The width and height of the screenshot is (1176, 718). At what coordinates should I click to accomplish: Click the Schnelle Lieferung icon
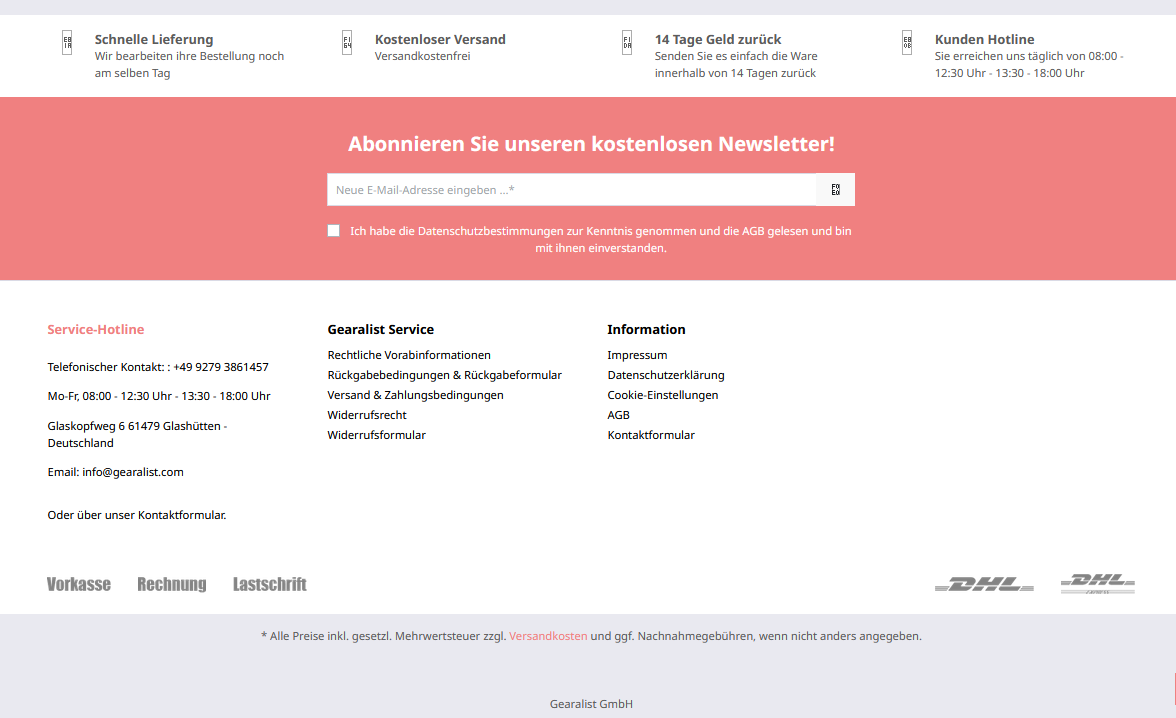pyautogui.click(x=67, y=43)
